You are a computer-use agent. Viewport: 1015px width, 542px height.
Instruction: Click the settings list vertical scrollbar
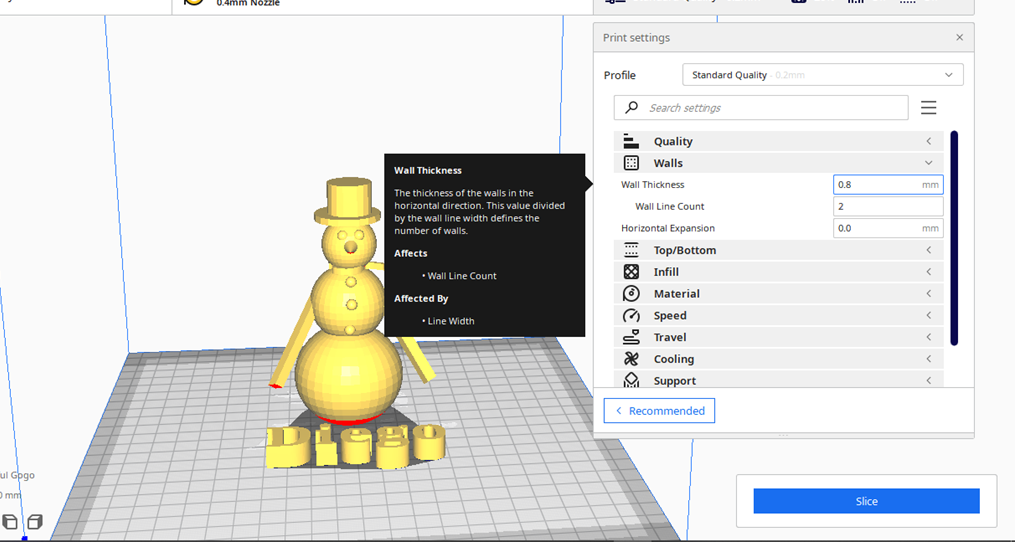tap(954, 238)
